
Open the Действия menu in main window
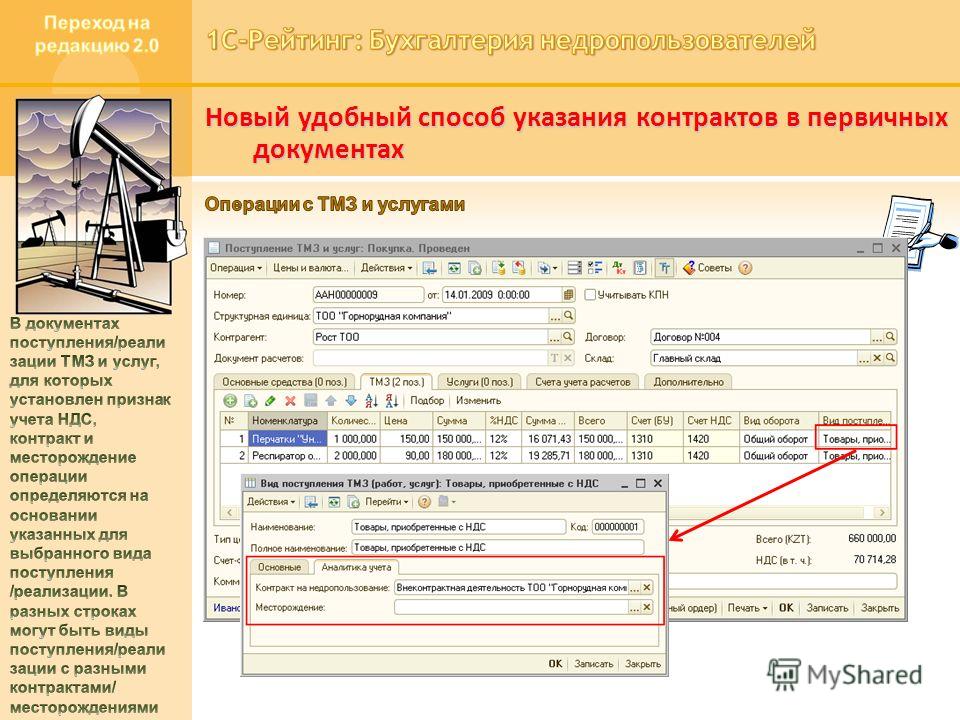(x=386, y=268)
